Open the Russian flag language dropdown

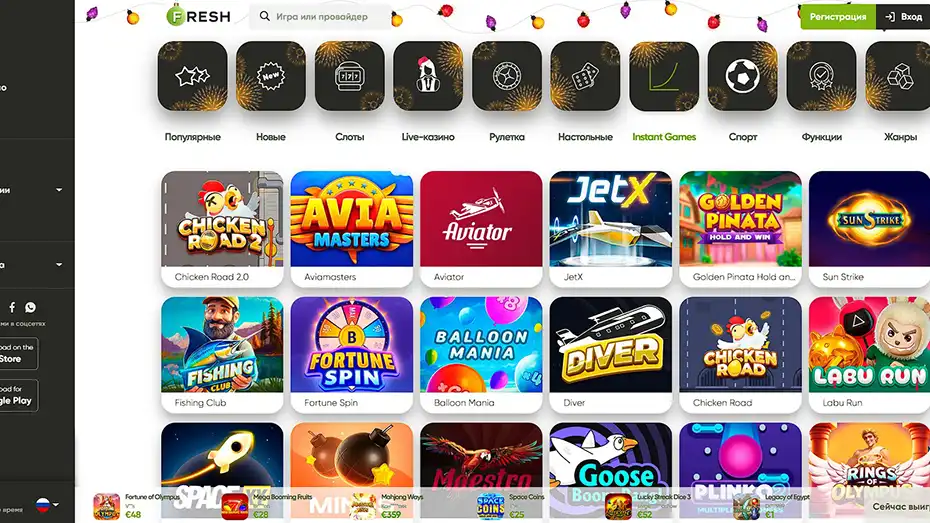coord(47,505)
